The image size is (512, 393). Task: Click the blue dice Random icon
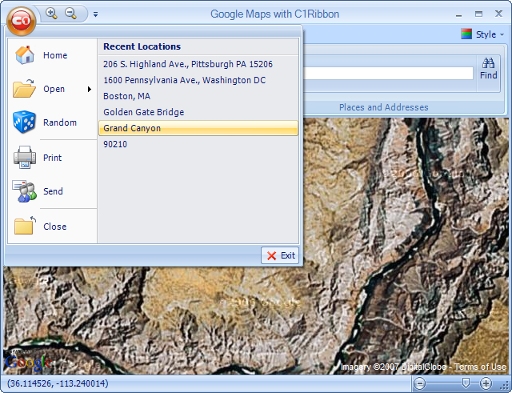[x=24, y=122]
